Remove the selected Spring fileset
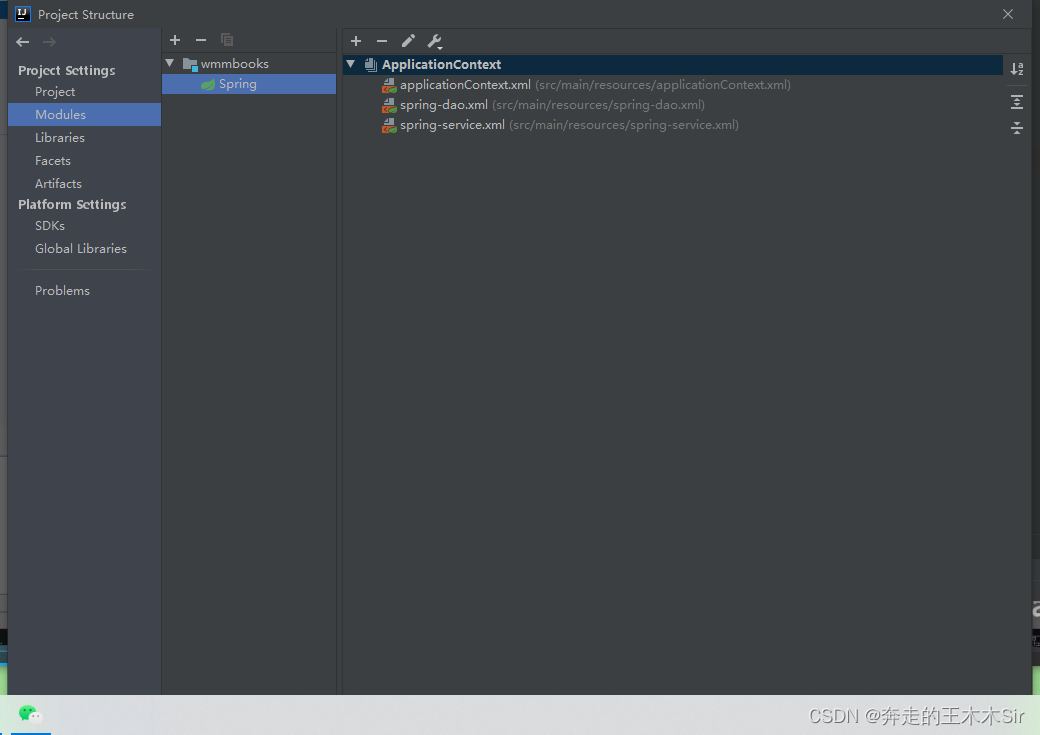The width and height of the screenshot is (1040, 735). (382, 41)
